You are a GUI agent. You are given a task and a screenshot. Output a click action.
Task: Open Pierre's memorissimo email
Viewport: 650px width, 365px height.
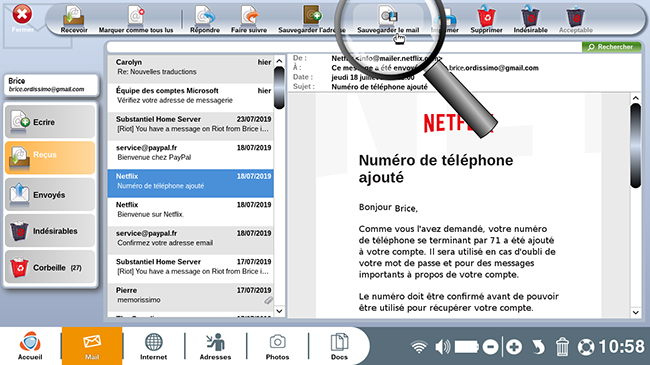click(190, 297)
